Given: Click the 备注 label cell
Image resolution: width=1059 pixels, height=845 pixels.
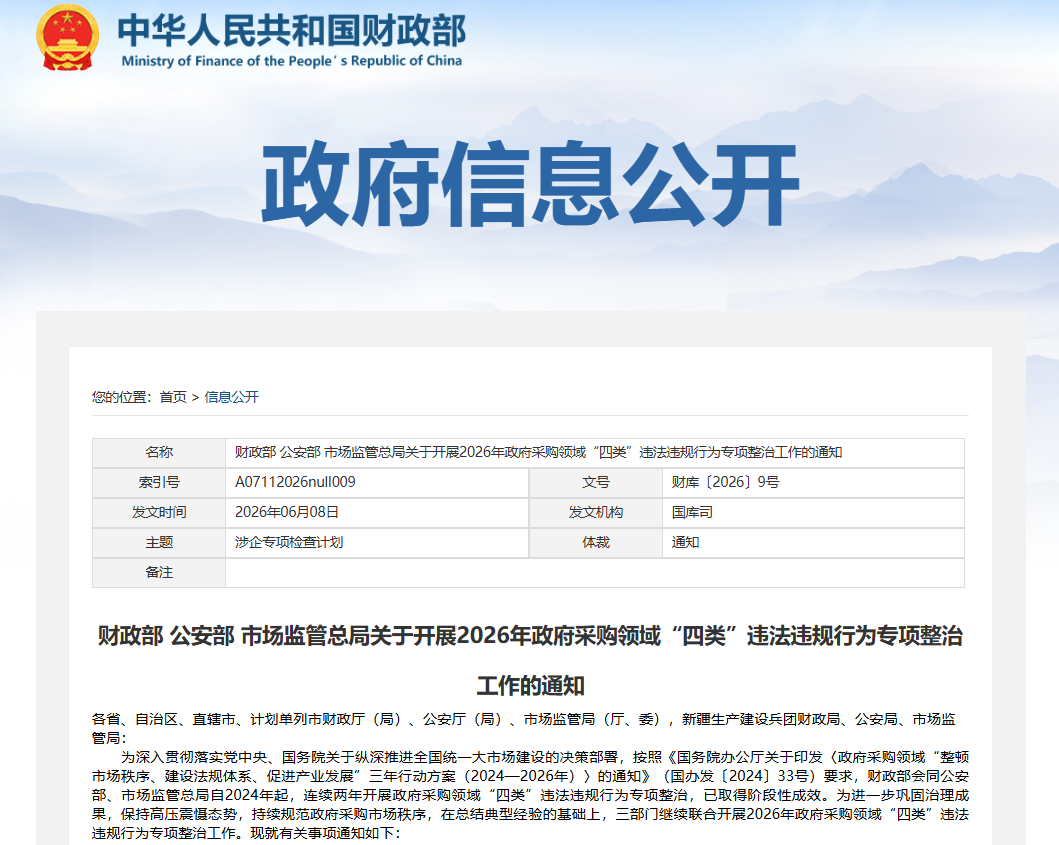Looking at the screenshot, I should pyautogui.click(x=159, y=573).
